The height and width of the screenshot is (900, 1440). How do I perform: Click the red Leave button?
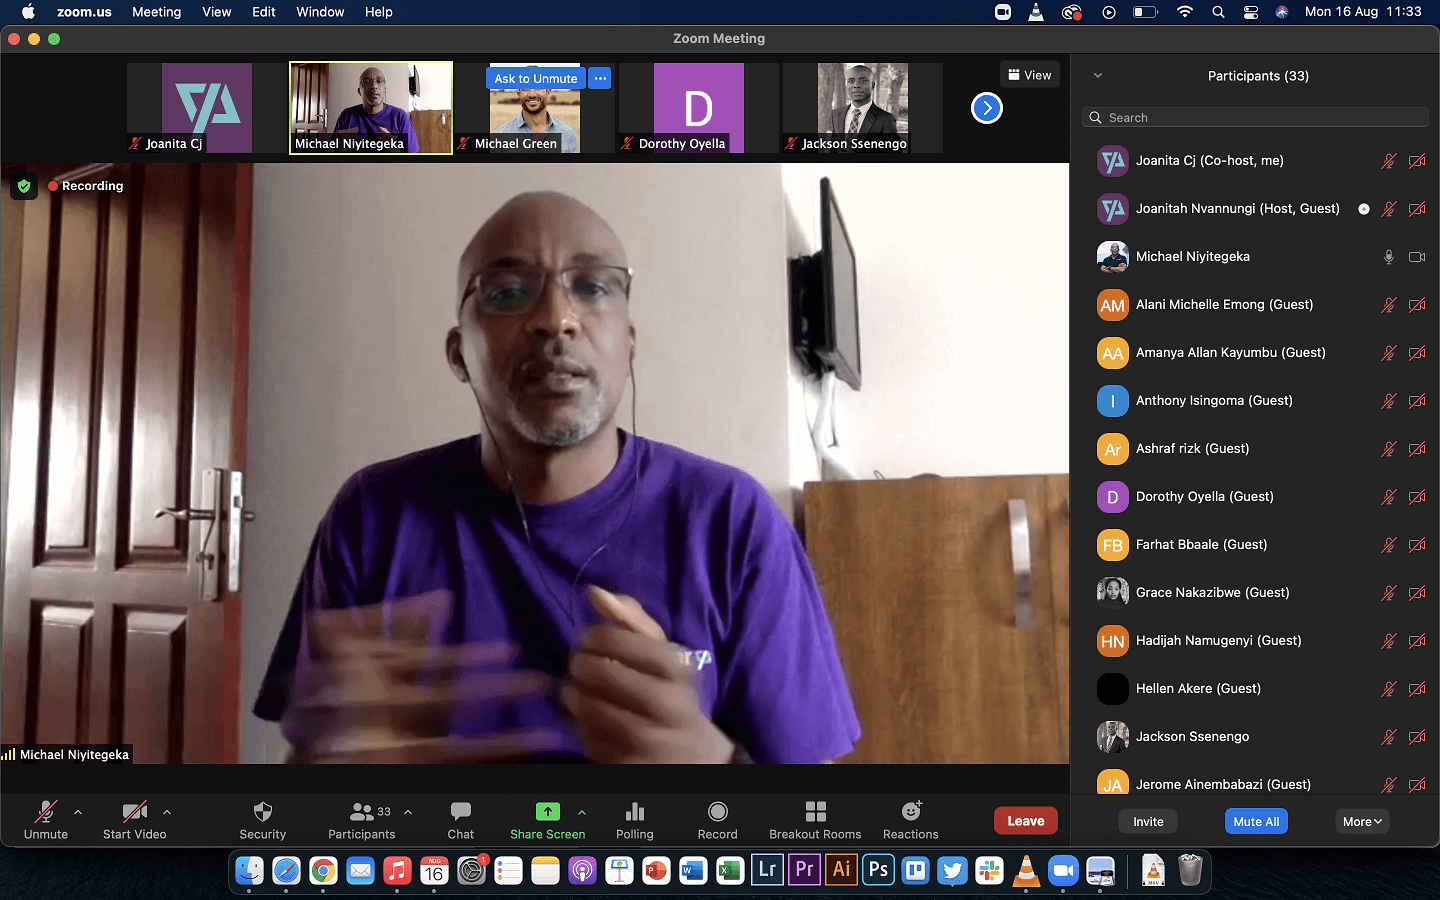coord(1025,820)
